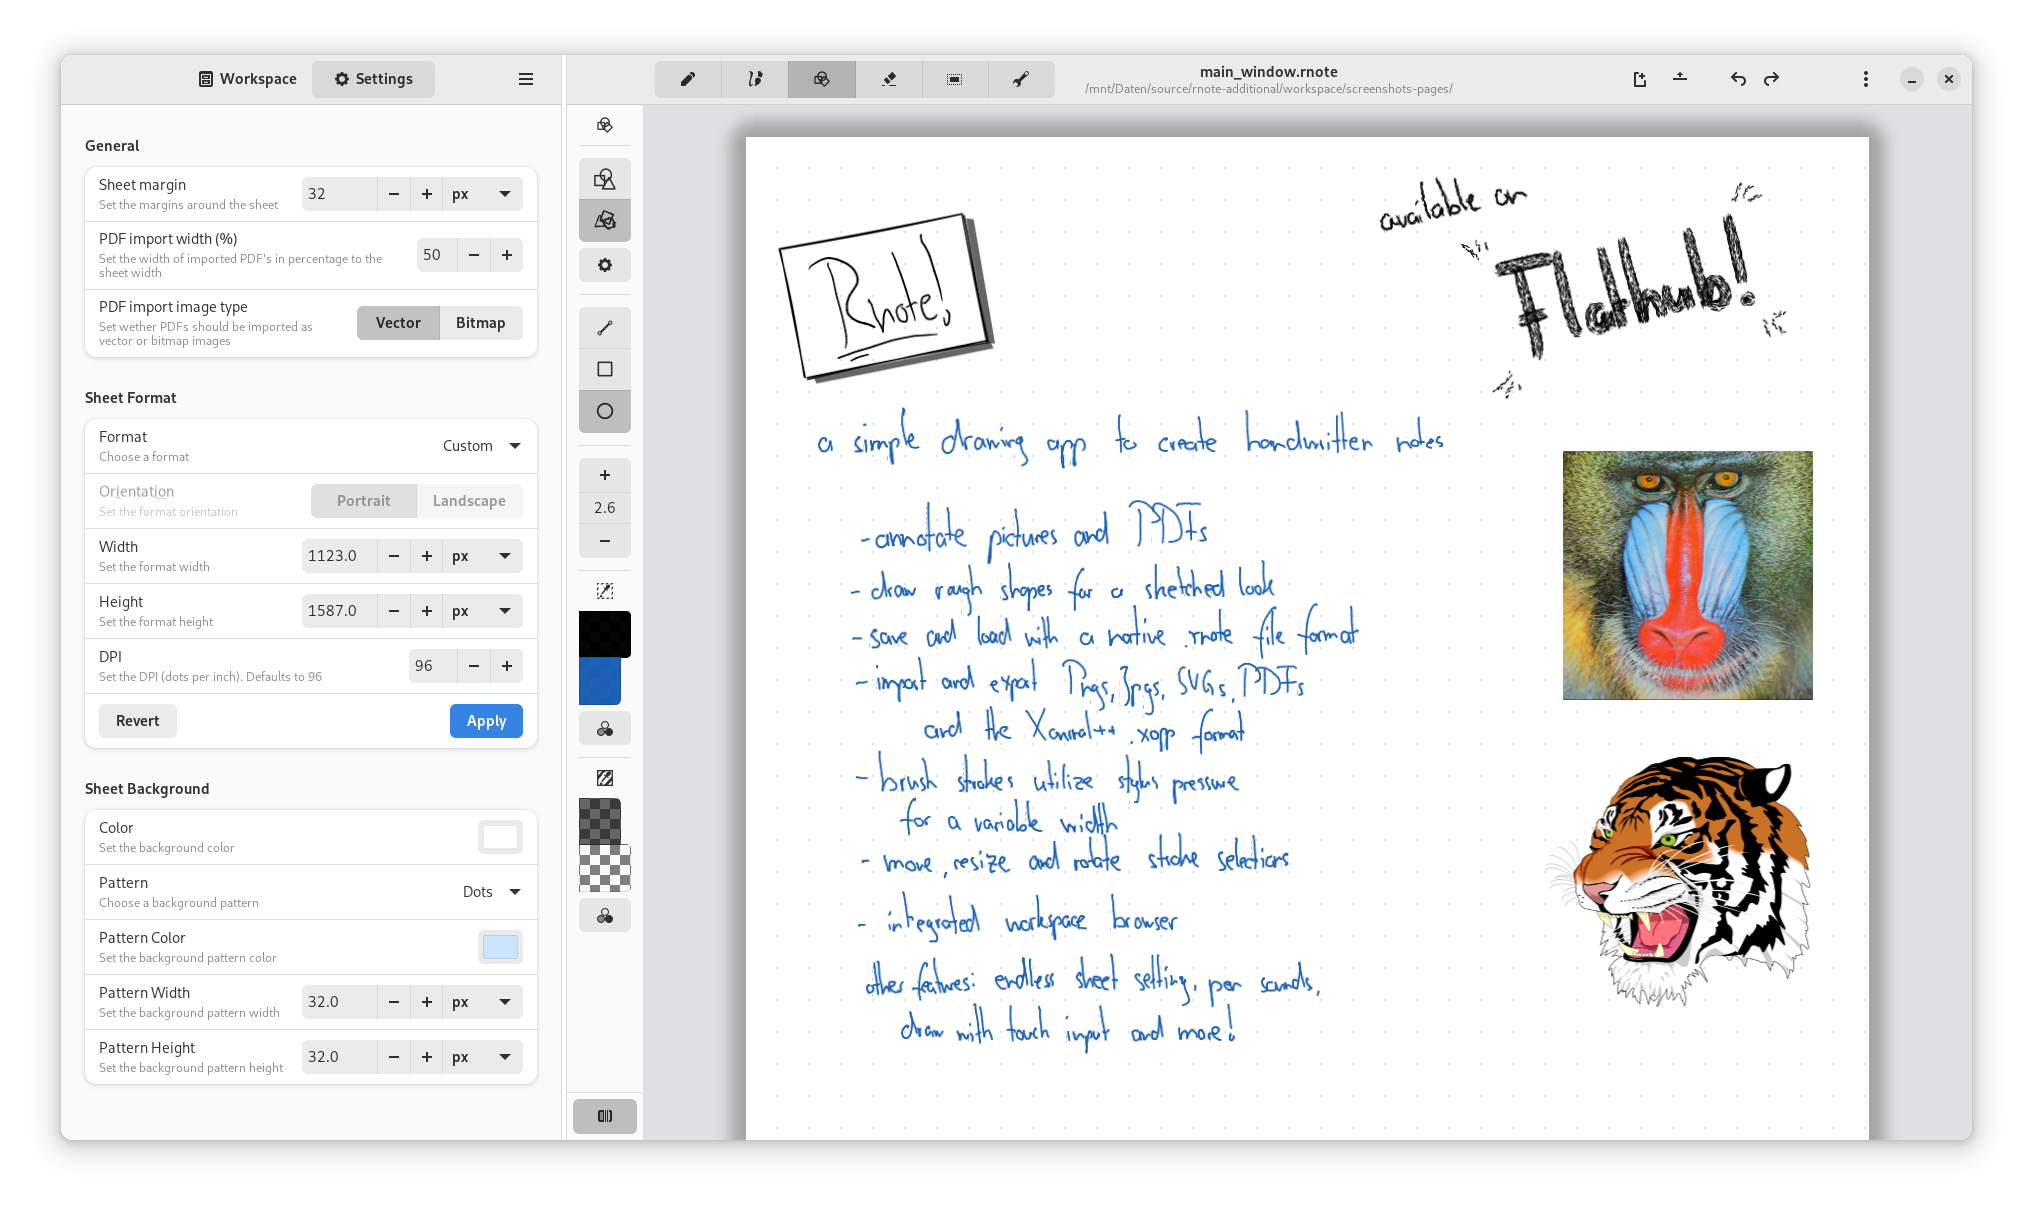The height and width of the screenshot is (1207, 2033).
Task: Open the export/save document icon
Action: point(1680,79)
